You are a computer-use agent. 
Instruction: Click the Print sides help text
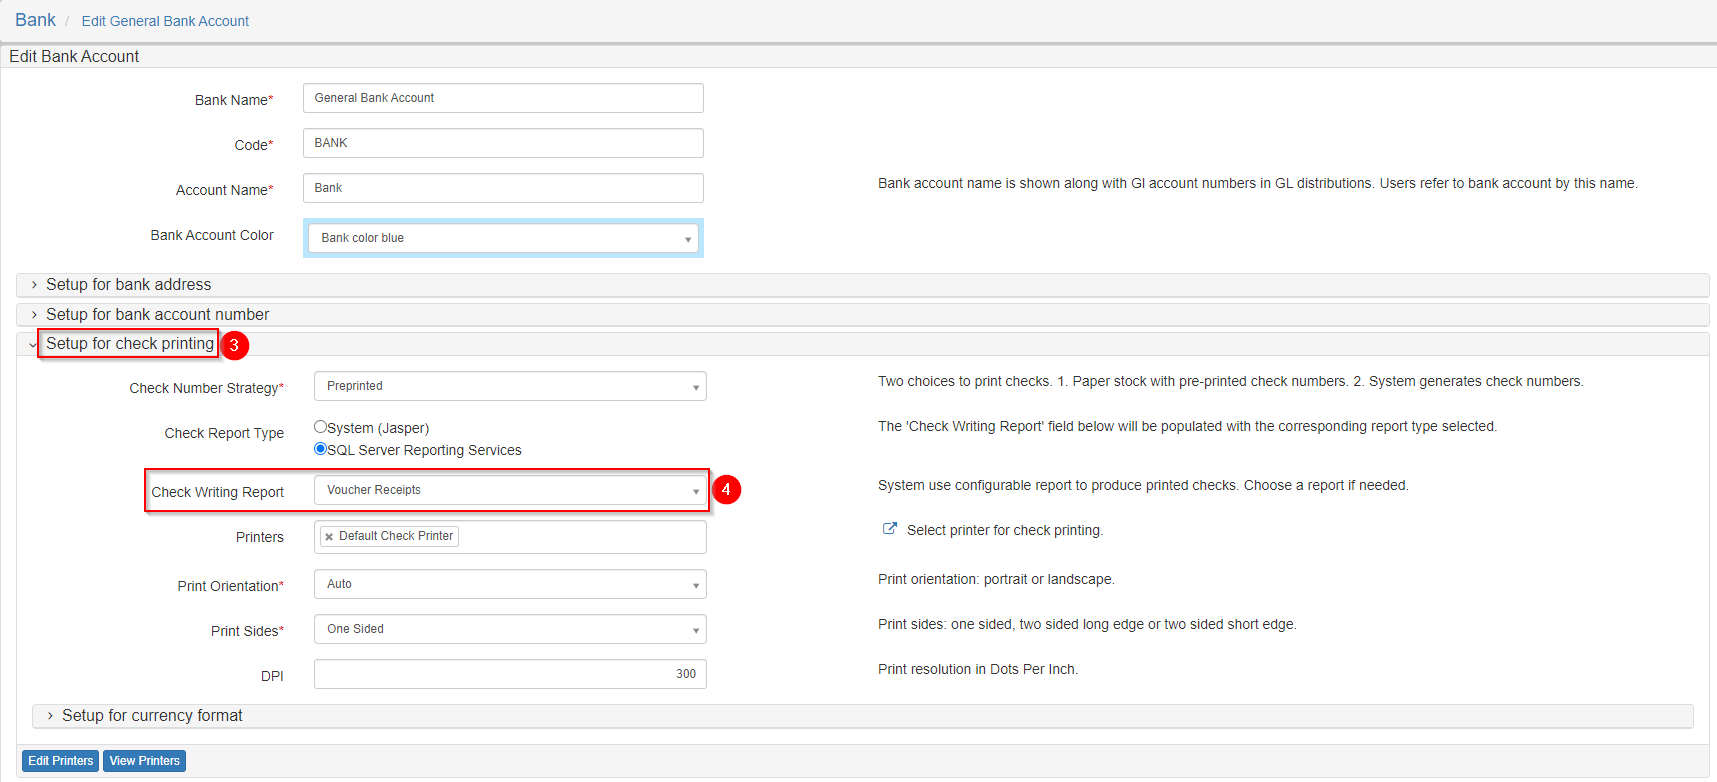[1087, 624]
